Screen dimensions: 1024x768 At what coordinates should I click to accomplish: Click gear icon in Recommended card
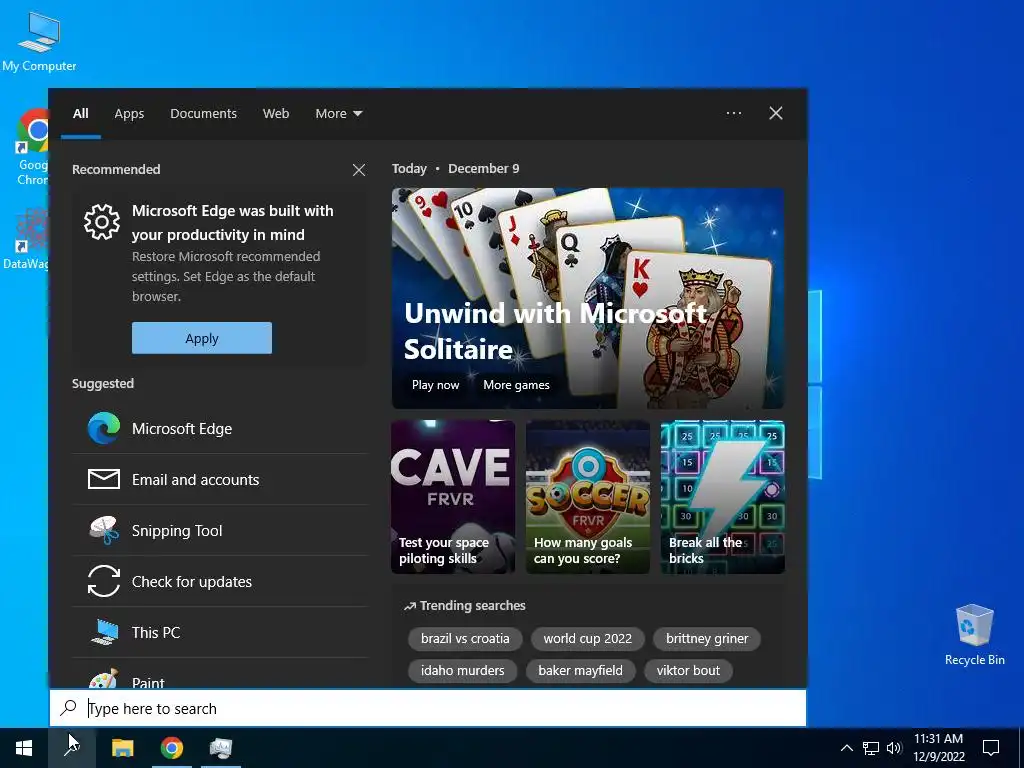tap(102, 222)
